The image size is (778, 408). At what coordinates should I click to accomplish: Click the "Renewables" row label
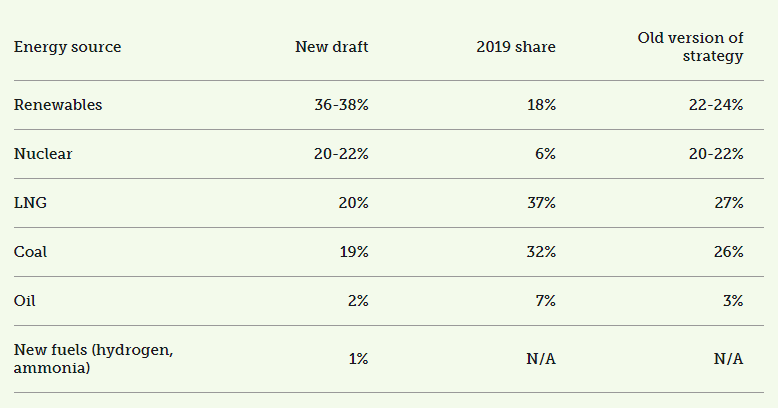[x=58, y=105]
